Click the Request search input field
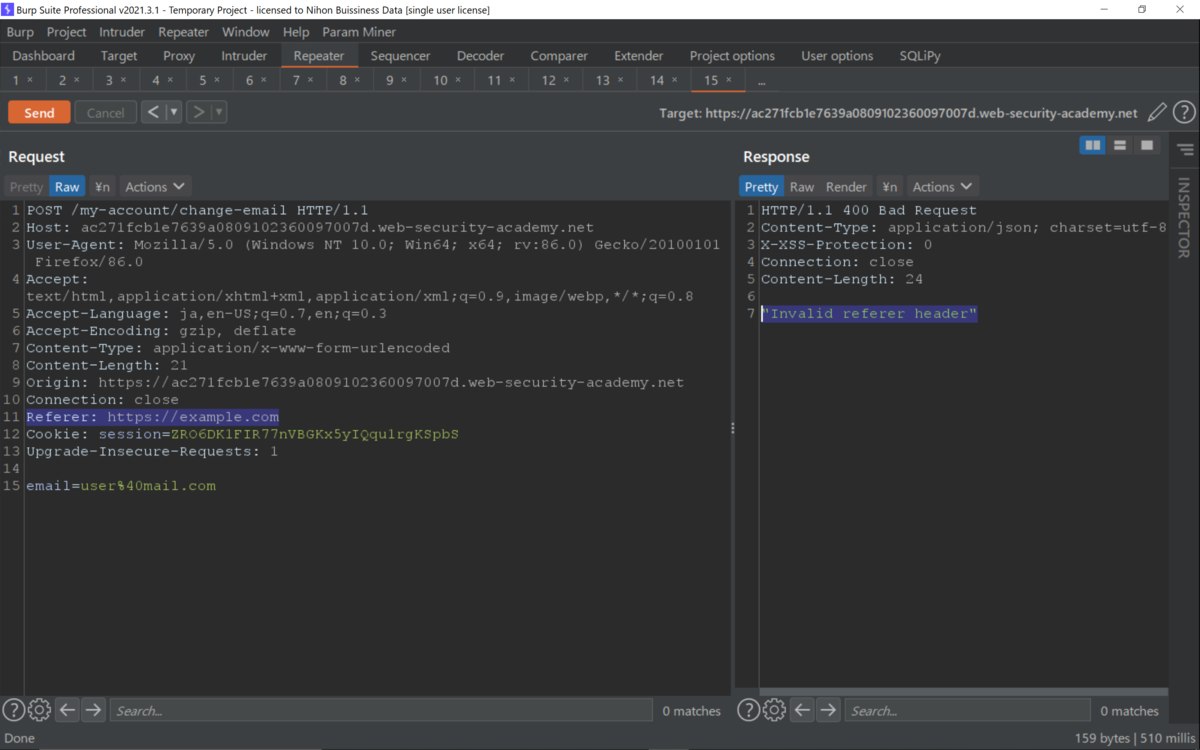The height and width of the screenshot is (750, 1200). tap(380, 710)
